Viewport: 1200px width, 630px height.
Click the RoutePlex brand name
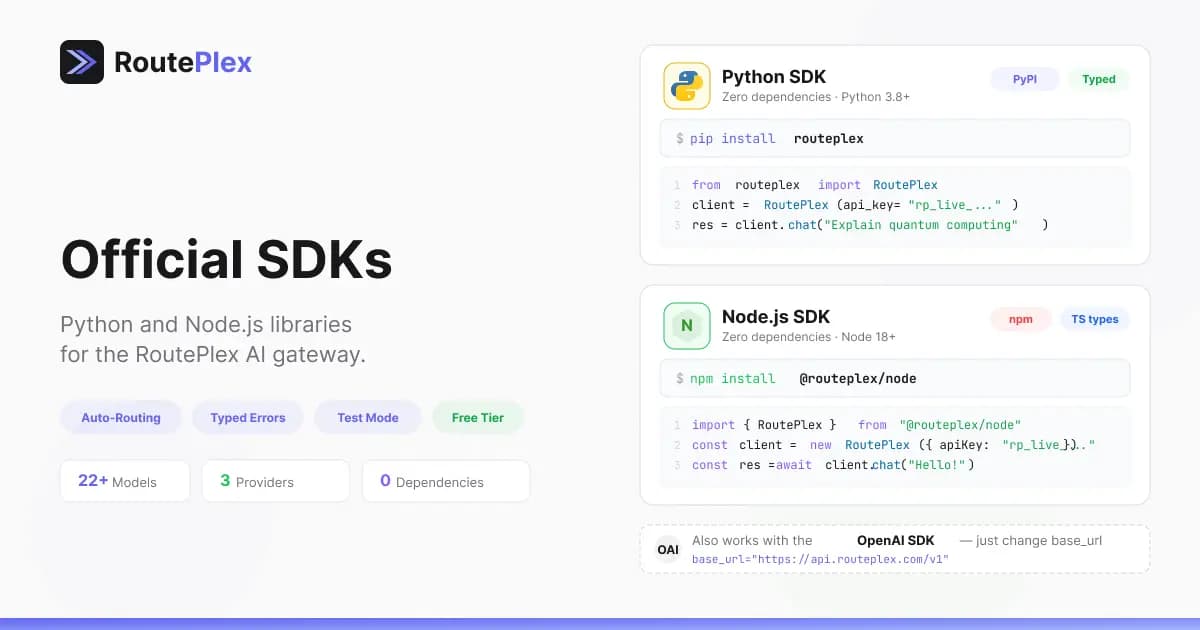[183, 62]
